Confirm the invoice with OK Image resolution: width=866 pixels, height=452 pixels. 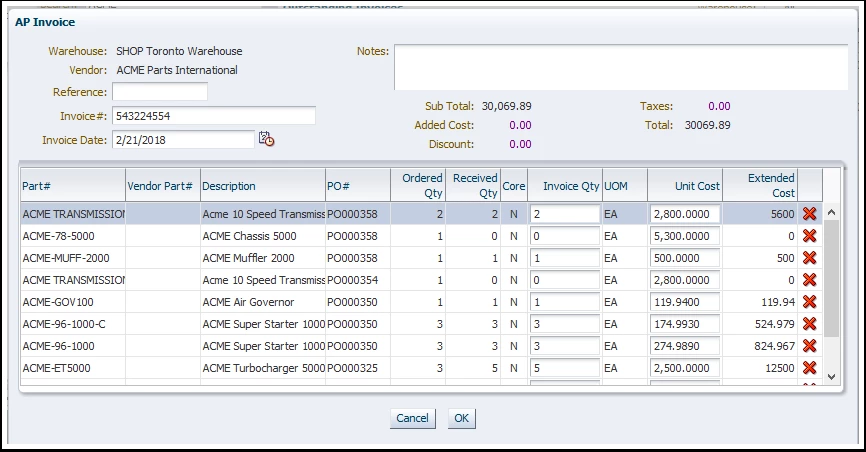coord(461,418)
